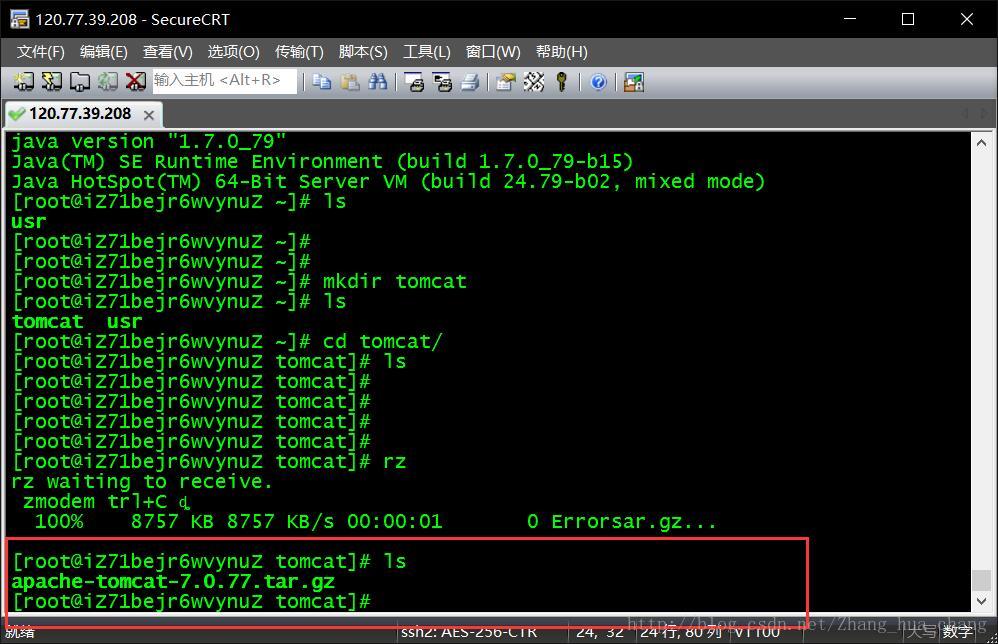Screen dimensions: 998x644
Task: Open the 工具(L) menu
Action: [426, 52]
